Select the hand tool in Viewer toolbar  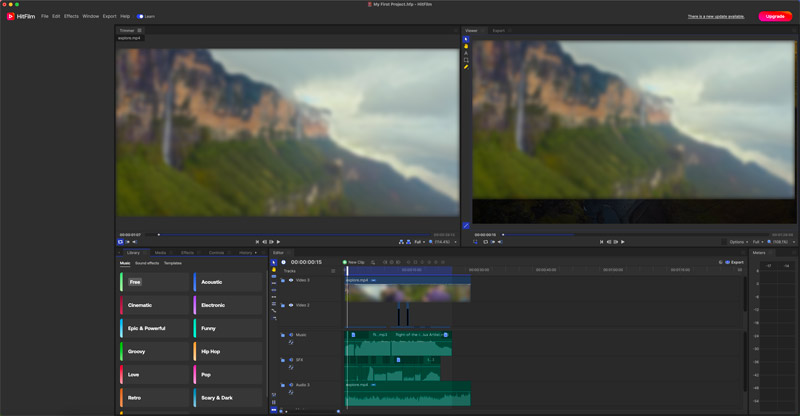tap(466, 46)
